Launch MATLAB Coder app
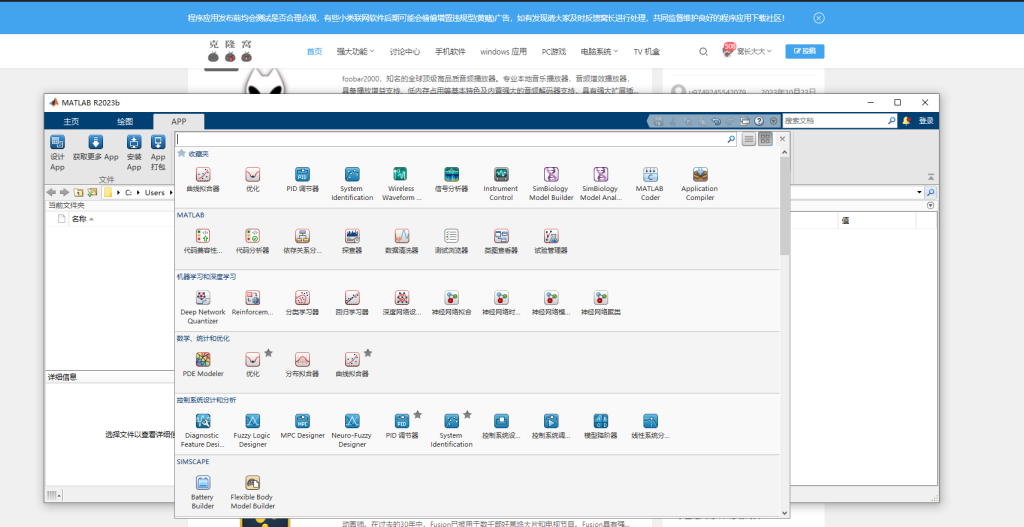 pos(650,184)
